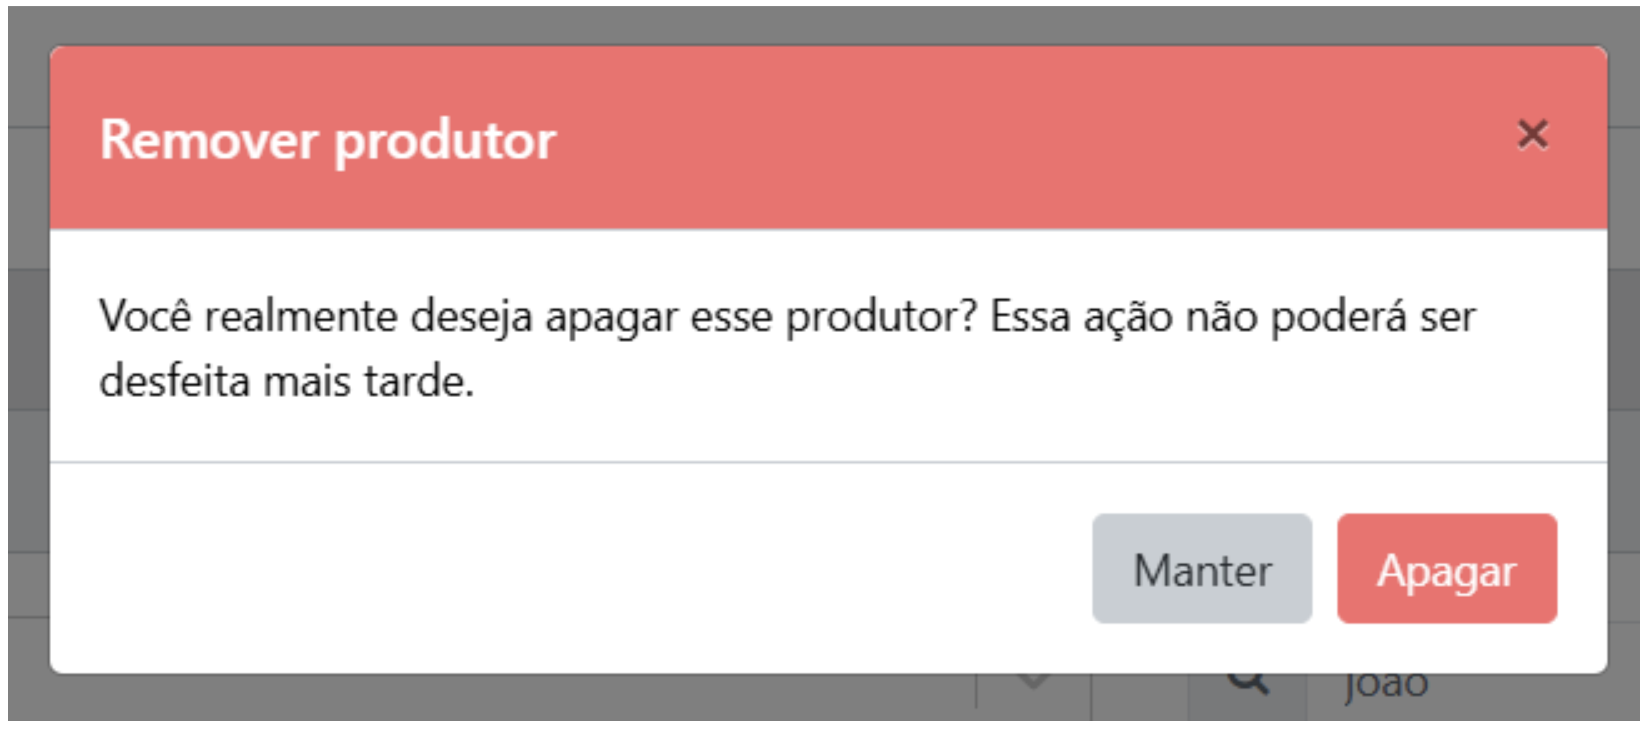Click the Manter button

pyautogui.click(x=1202, y=569)
